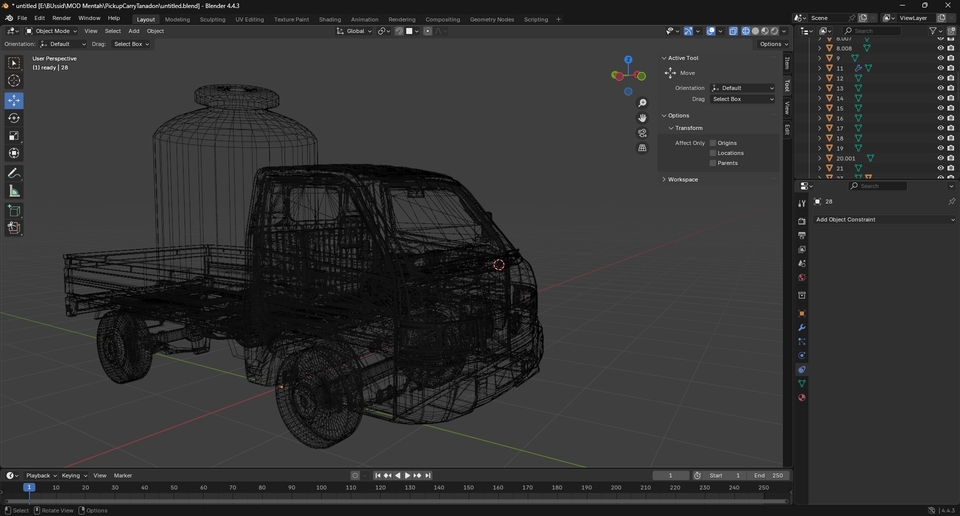Pick the Annotate pencil tool
The width and height of the screenshot is (960, 516).
[x=14, y=174]
